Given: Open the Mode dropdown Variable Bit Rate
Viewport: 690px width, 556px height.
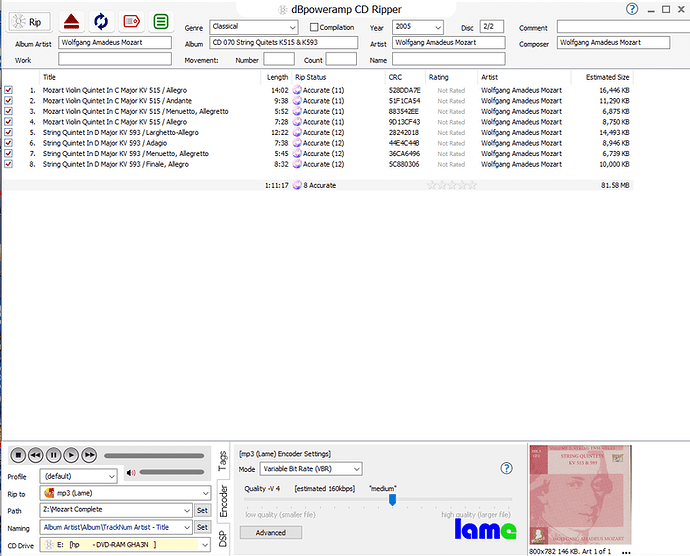Looking at the screenshot, I should [x=311, y=469].
